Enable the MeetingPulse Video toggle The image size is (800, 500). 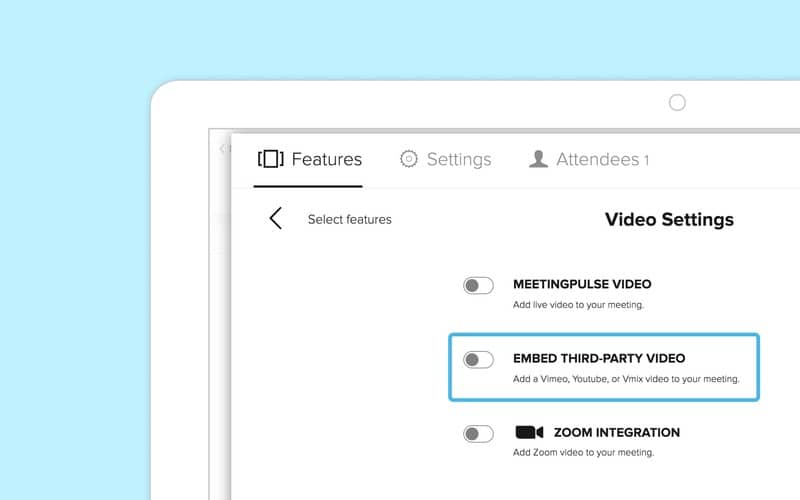tap(478, 285)
